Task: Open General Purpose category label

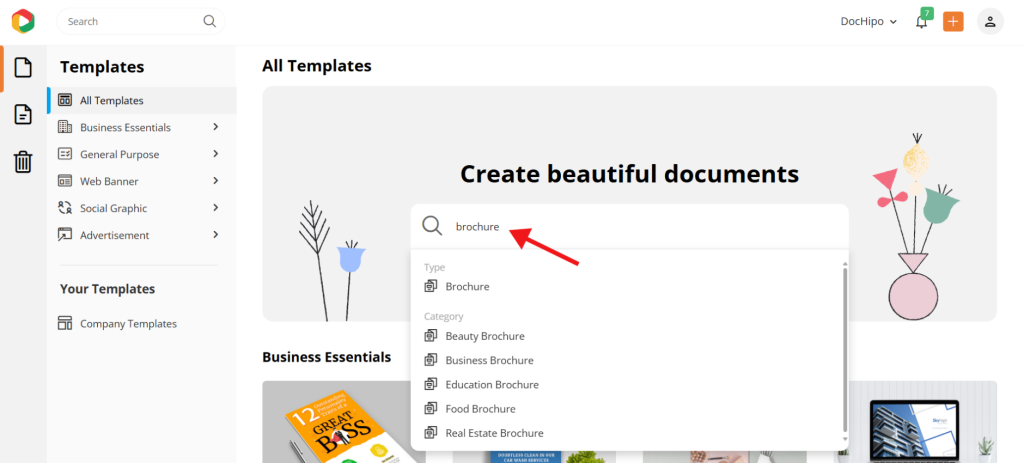Action: point(120,155)
